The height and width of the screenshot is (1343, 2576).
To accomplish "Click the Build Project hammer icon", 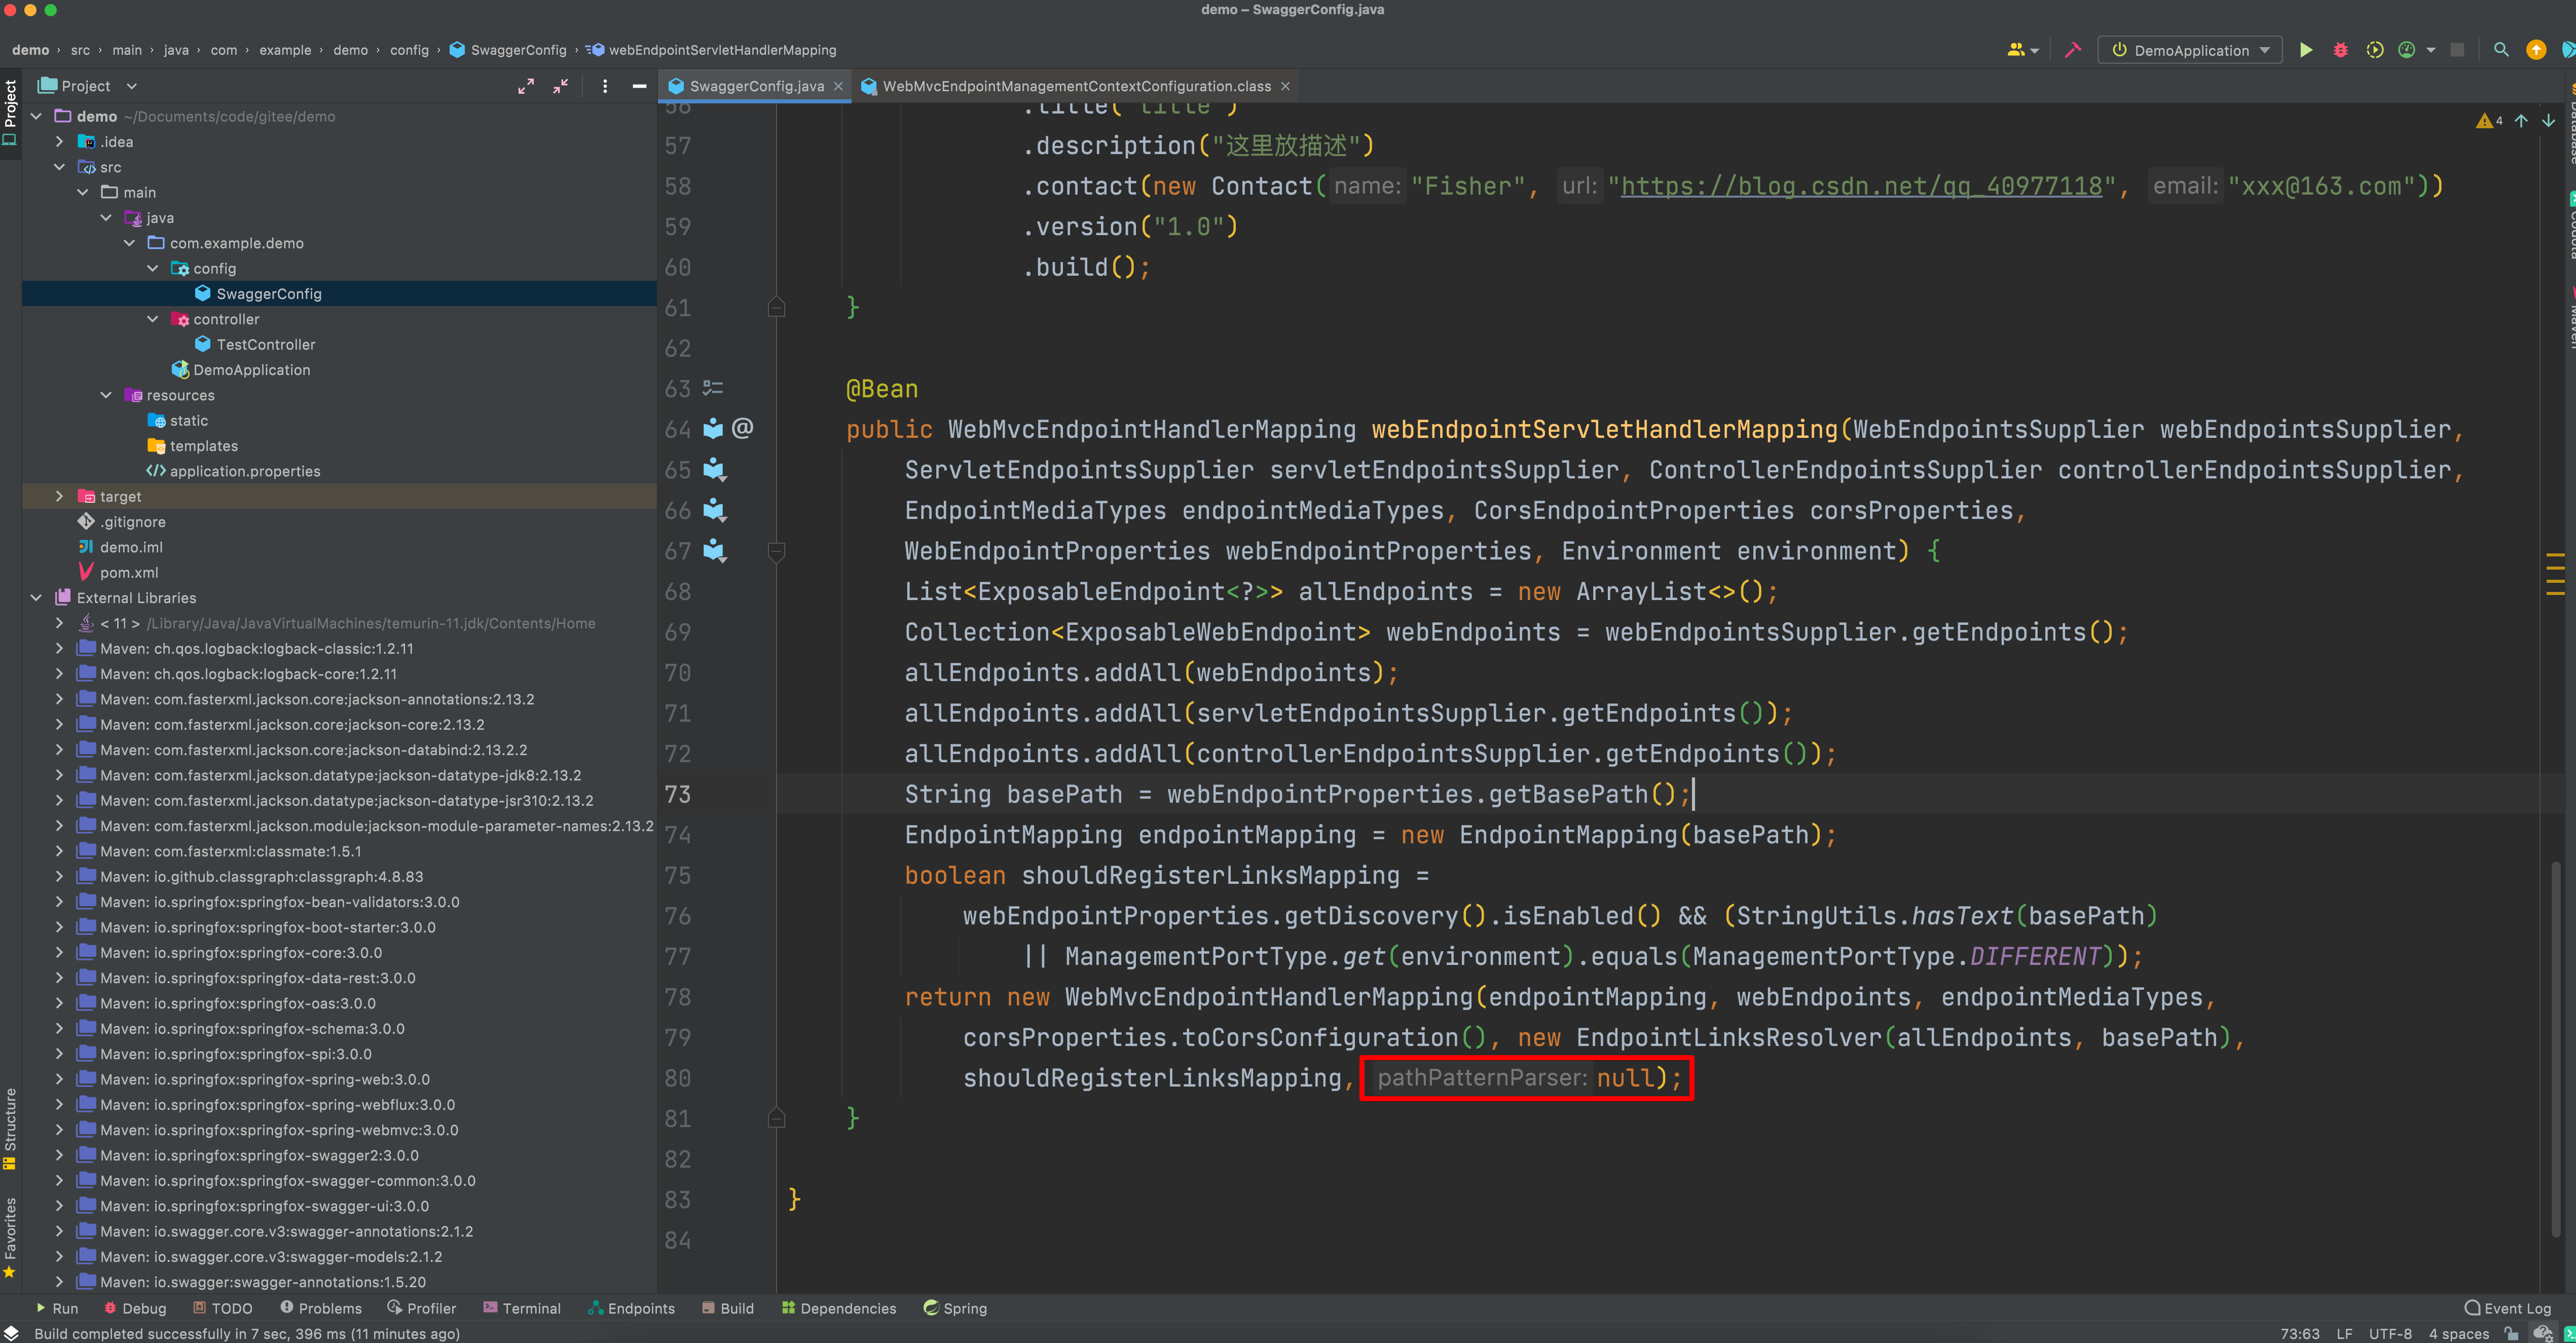I will tap(2074, 50).
